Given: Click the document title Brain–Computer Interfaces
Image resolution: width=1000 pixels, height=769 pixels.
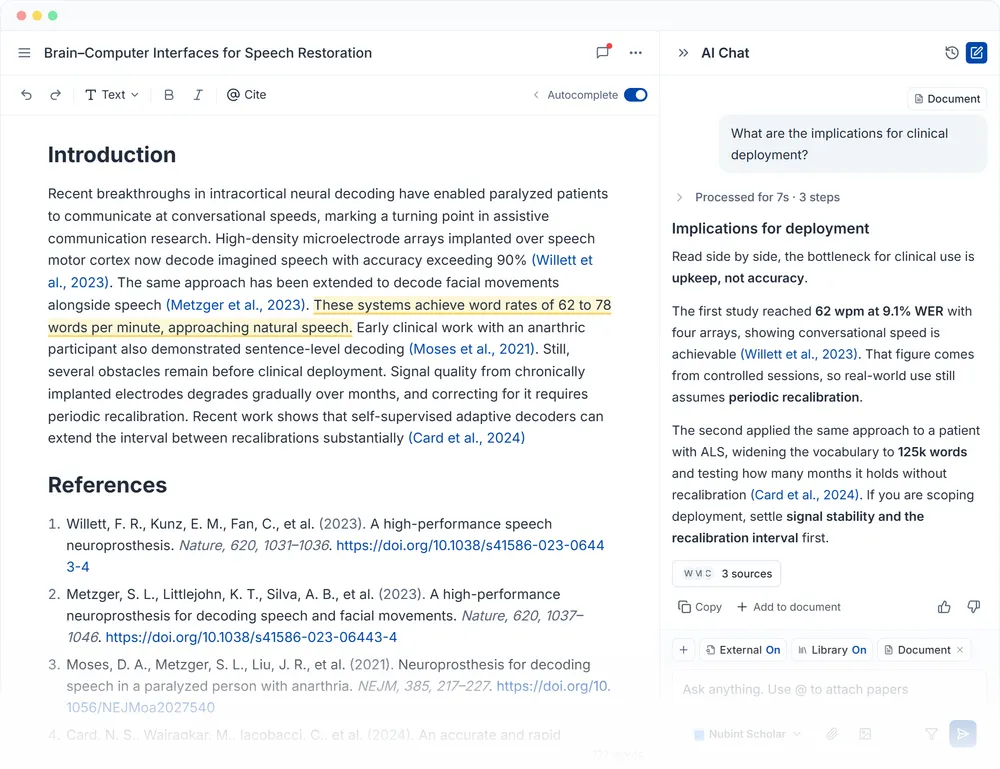Looking at the screenshot, I should [x=208, y=53].
